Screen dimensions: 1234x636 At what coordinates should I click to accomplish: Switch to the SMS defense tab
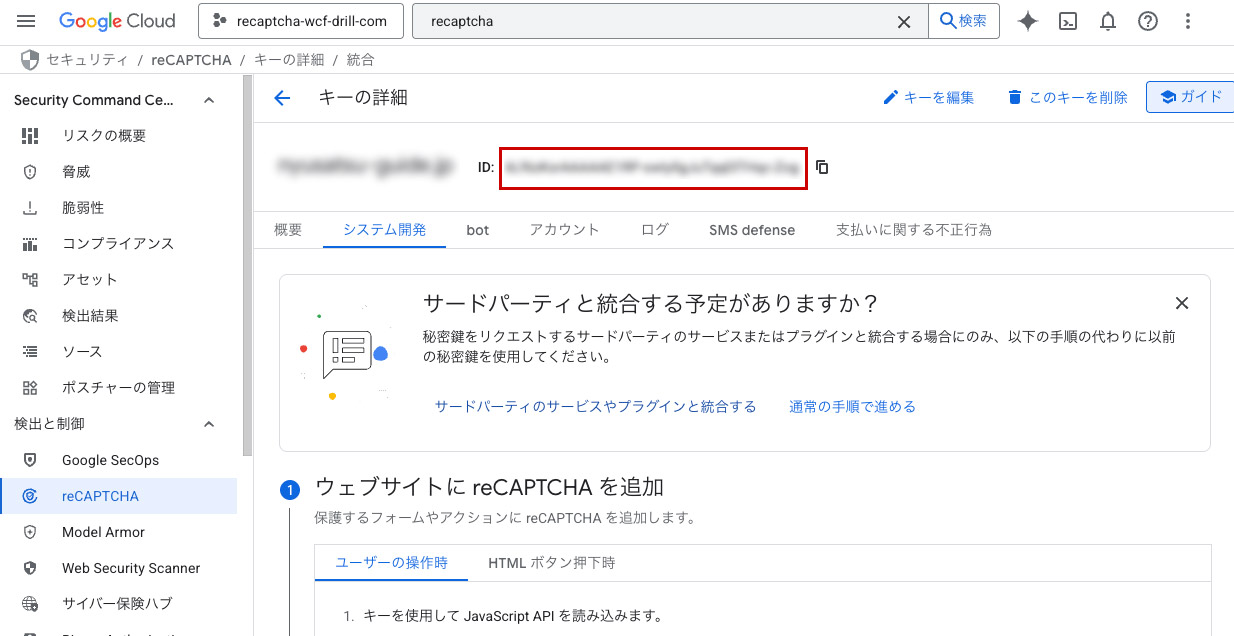tap(752, 230)
